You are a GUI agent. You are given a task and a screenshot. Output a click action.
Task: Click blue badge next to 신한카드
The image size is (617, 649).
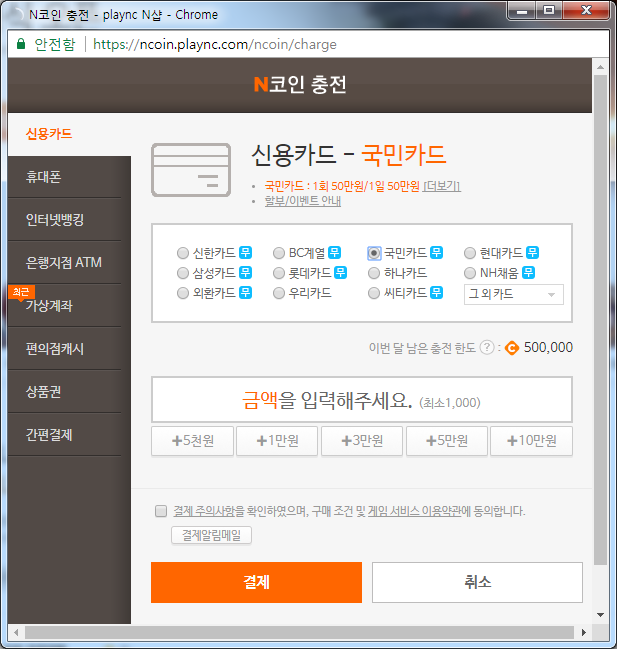[x=245, y=253]
